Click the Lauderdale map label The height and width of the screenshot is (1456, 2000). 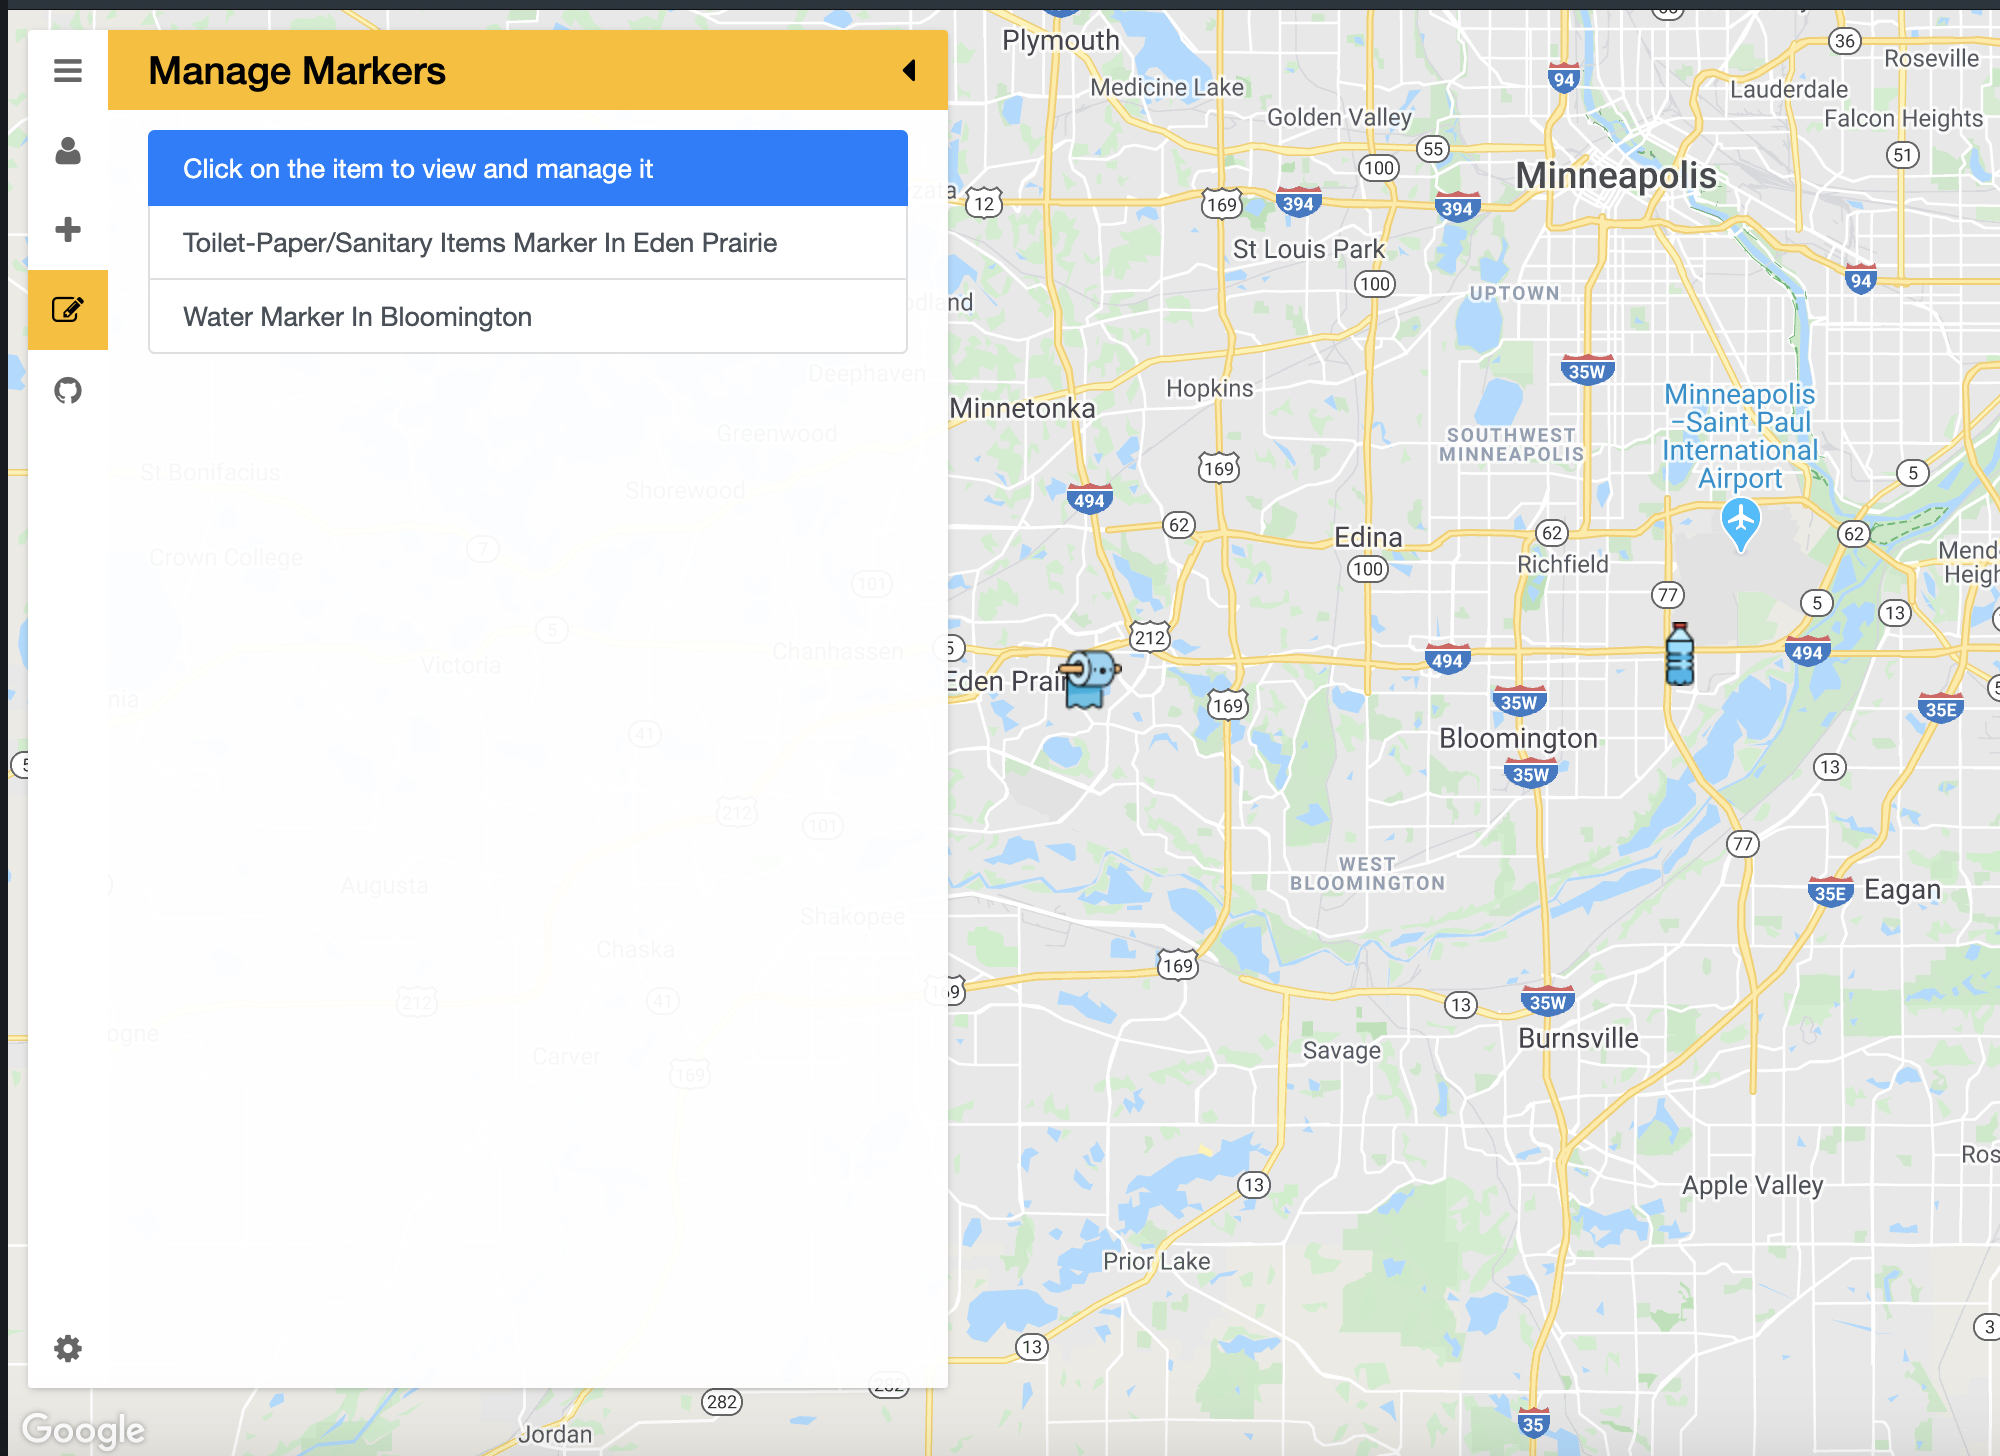click(x=1789, y=89)
